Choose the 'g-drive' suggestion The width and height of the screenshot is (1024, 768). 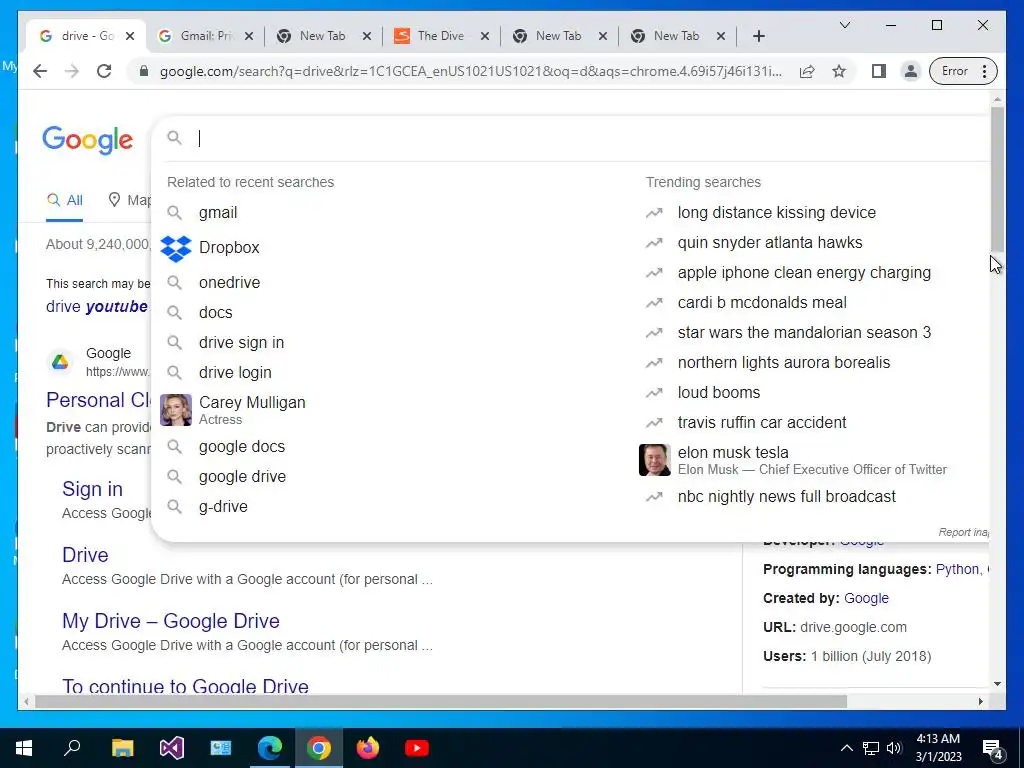tap(223, 506)
